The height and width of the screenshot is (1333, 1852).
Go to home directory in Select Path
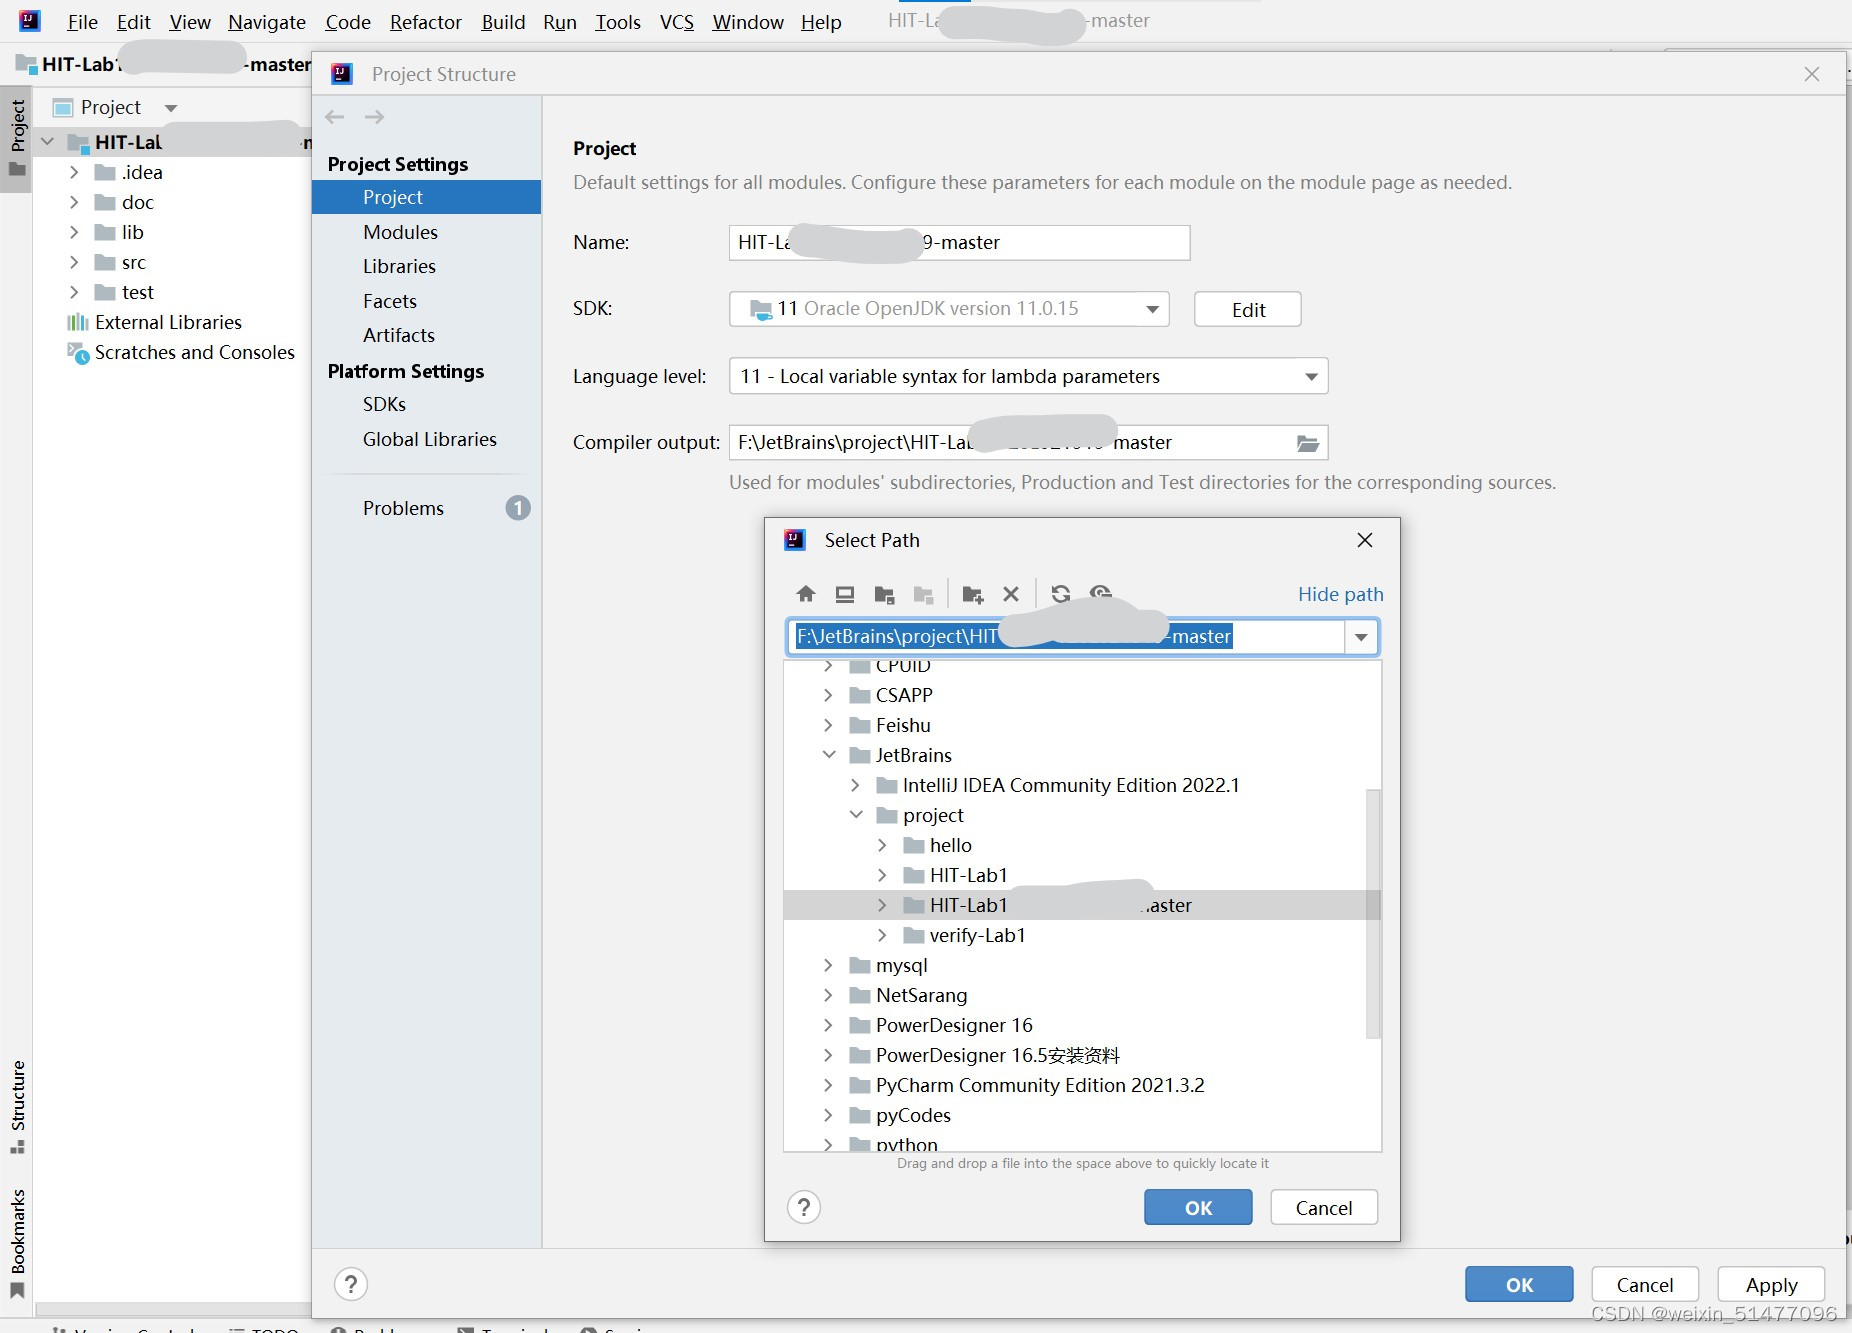click(806, 594)
